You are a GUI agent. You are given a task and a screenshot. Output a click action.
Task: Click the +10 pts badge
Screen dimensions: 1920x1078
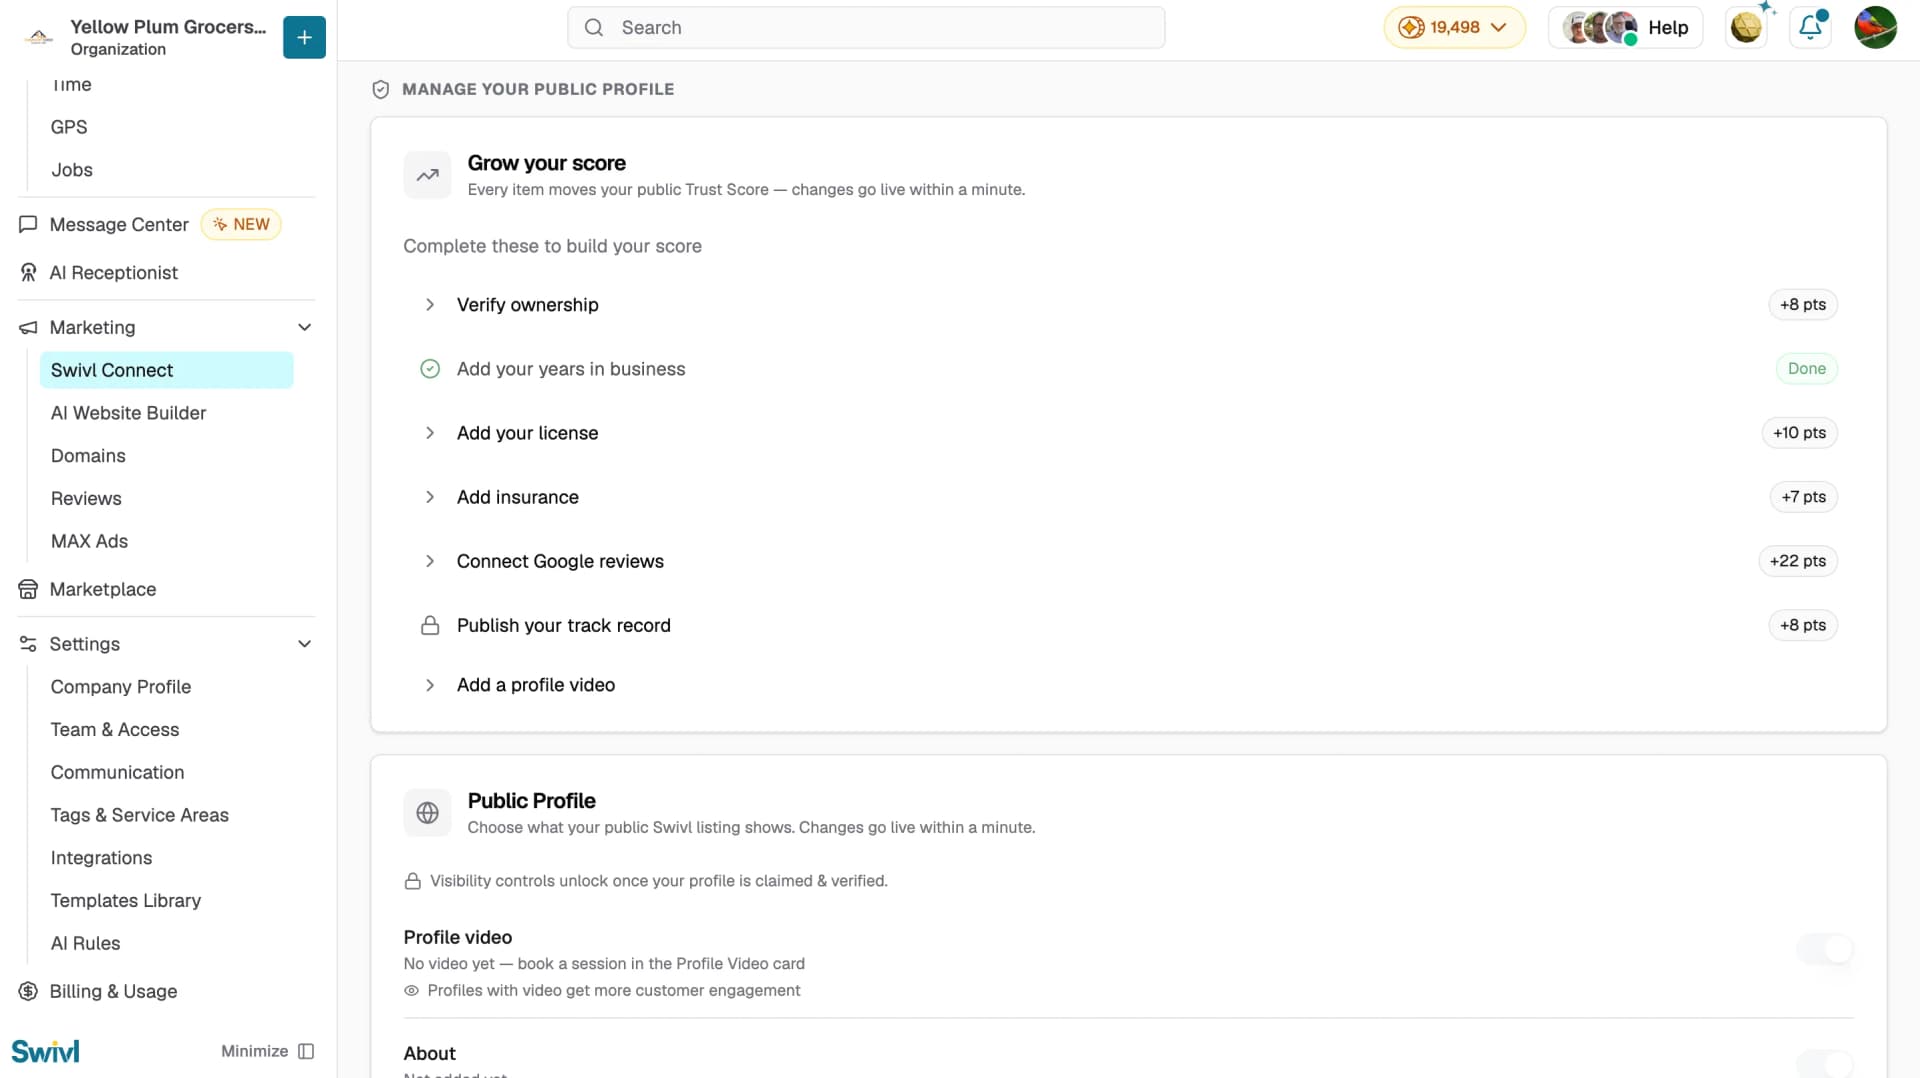click(1799, 433)
